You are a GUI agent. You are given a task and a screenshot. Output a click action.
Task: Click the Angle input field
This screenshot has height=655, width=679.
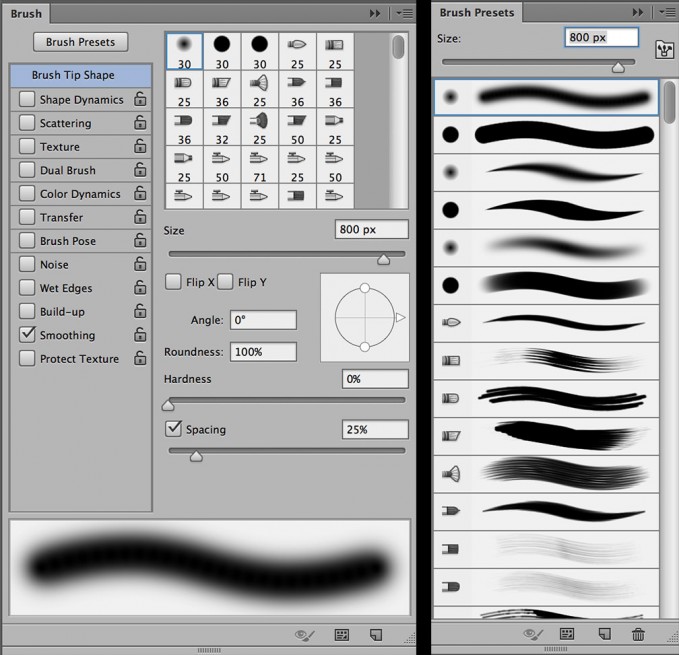(263, 320)
